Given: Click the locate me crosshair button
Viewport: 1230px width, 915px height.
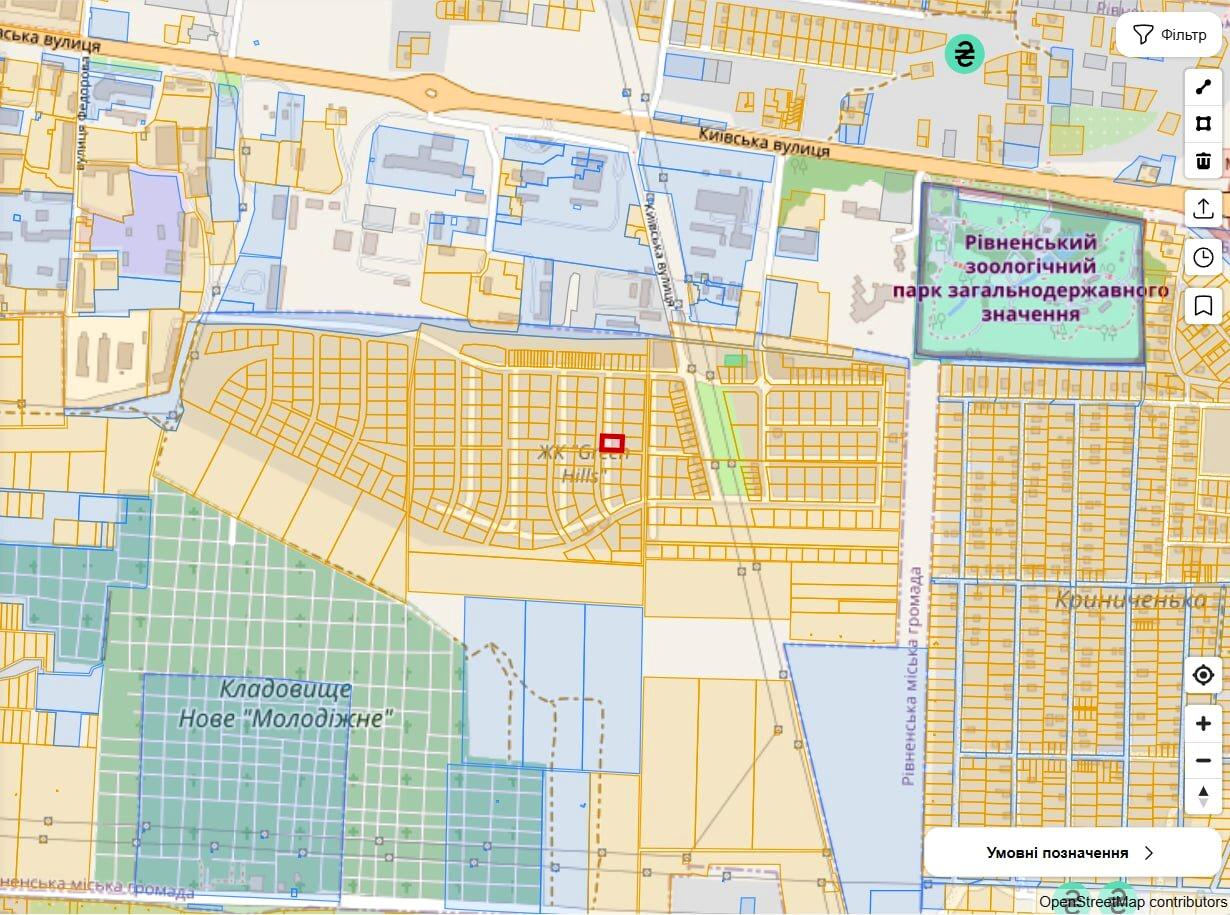Looking at the screenshot, I should click(x=1203, y=675).
